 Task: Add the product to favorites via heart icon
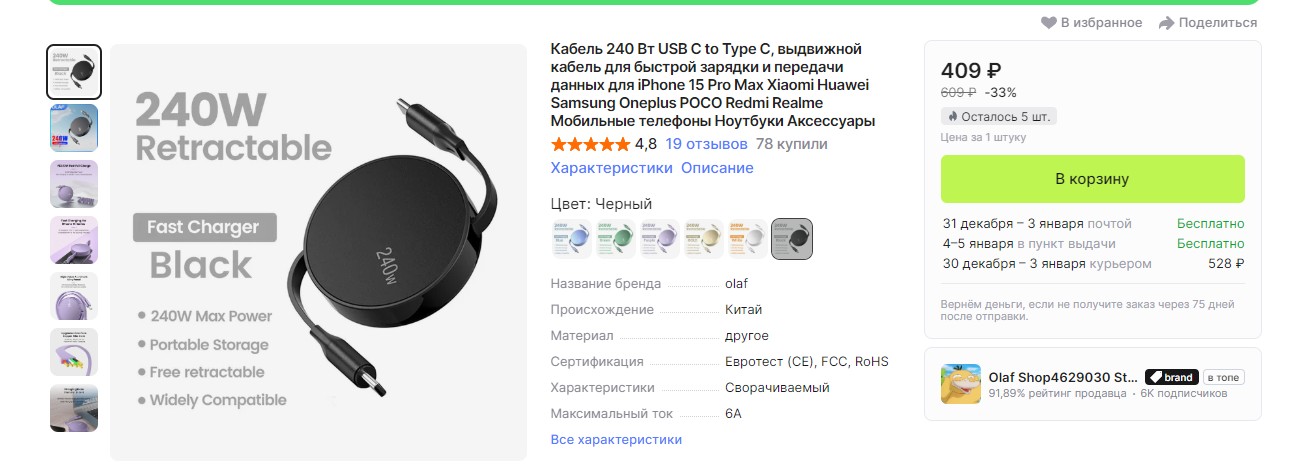(x=1049, y=23)
